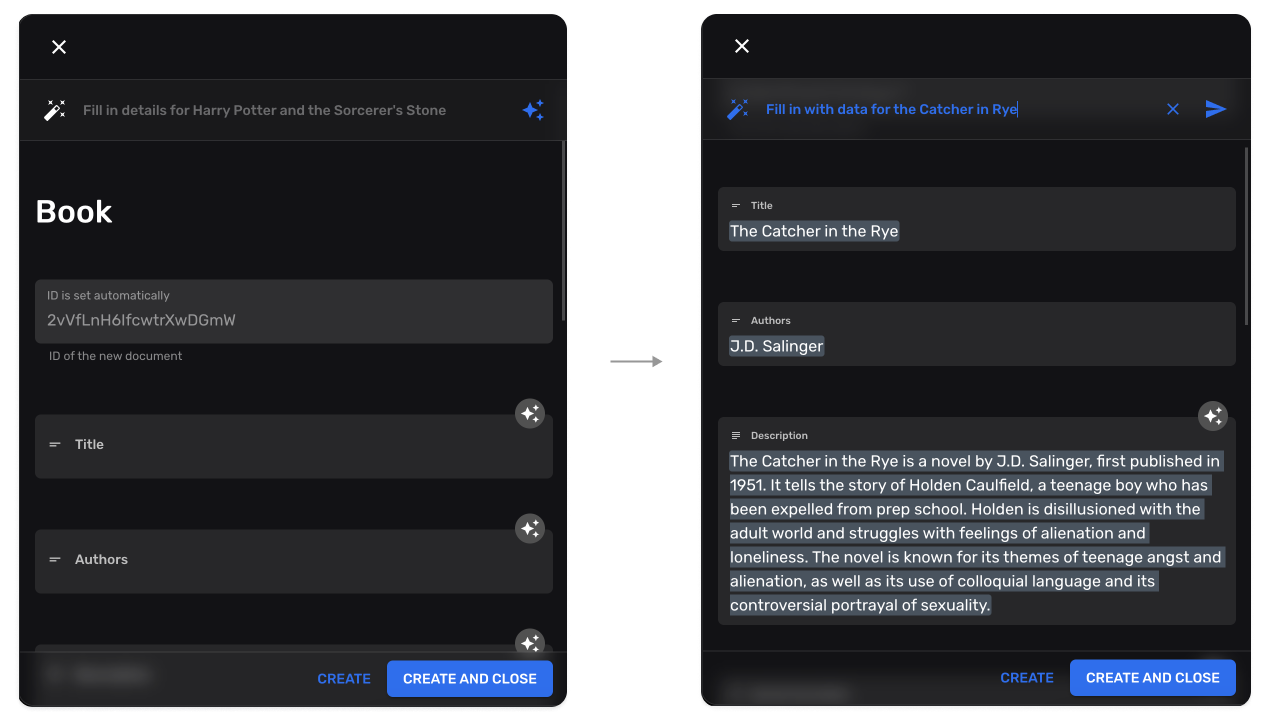
Task: Click the magic wand icon beside Harry Potter prompt
Action: (54, 111)
